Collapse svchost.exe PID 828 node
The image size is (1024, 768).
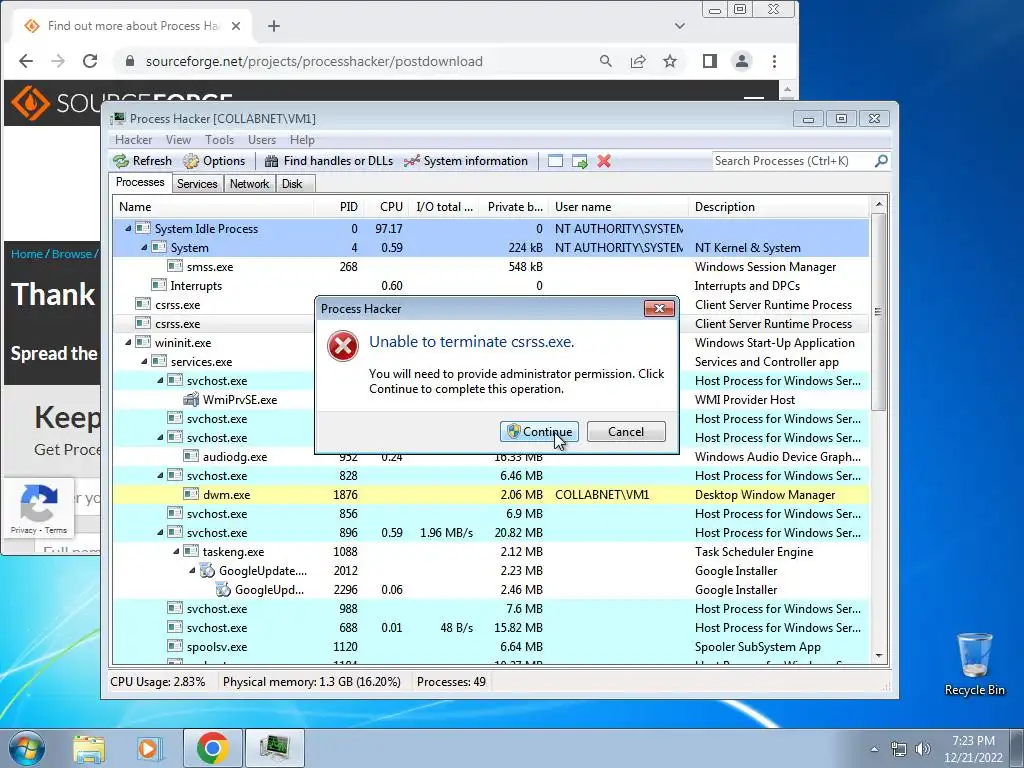(x=161, y=475)
